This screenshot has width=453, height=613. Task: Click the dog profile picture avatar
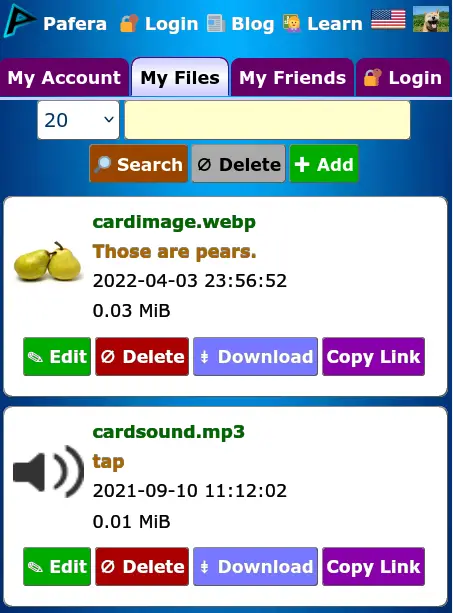(431, 20)
